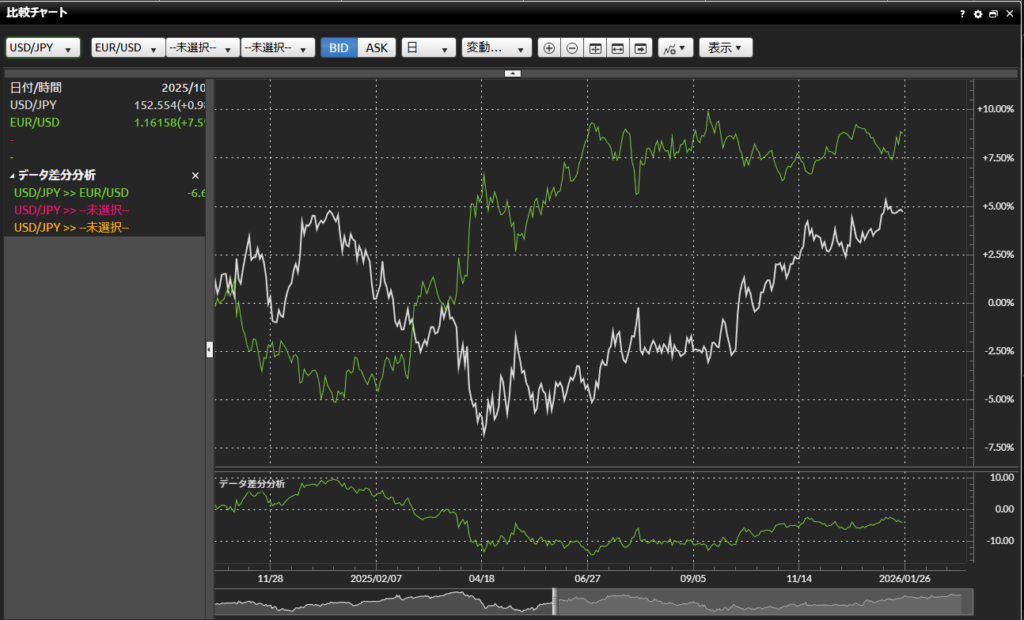The image size is (1024, 620).
Task: Zoom out of the chart
Action: coord(571,47)
